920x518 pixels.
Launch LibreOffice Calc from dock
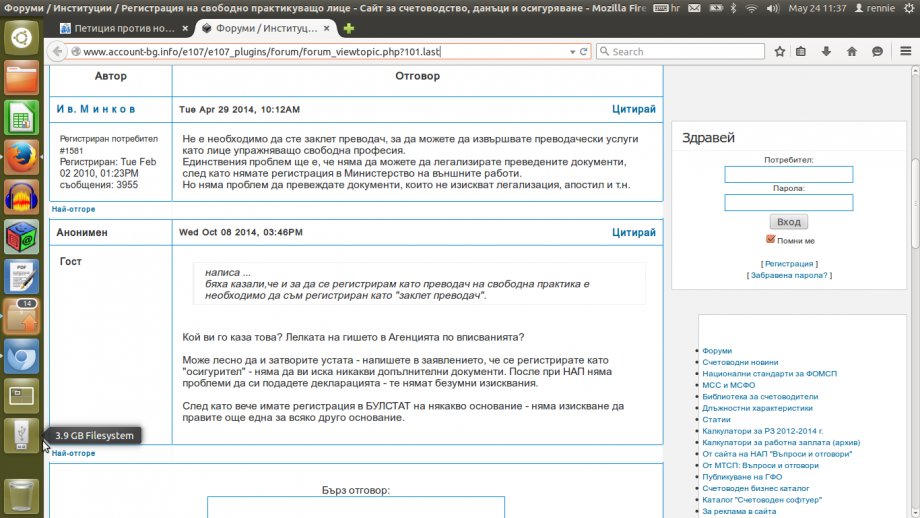point(22,117)
